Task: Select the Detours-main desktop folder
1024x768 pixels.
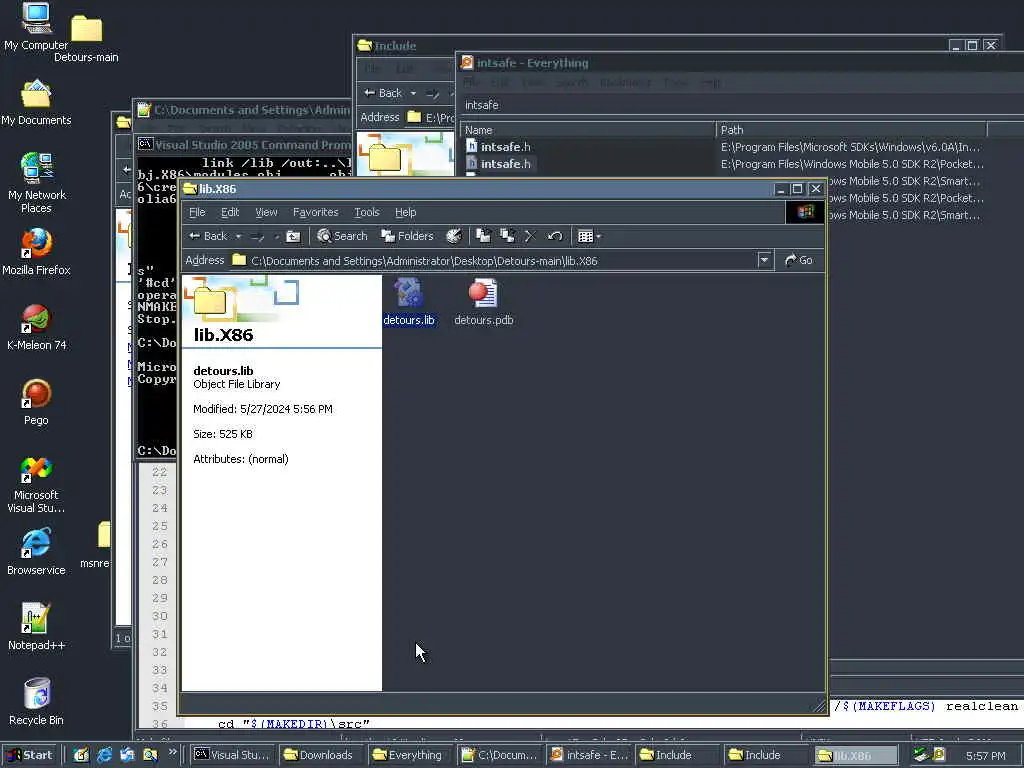Action: pyautogui.click(x=86, y=39)
